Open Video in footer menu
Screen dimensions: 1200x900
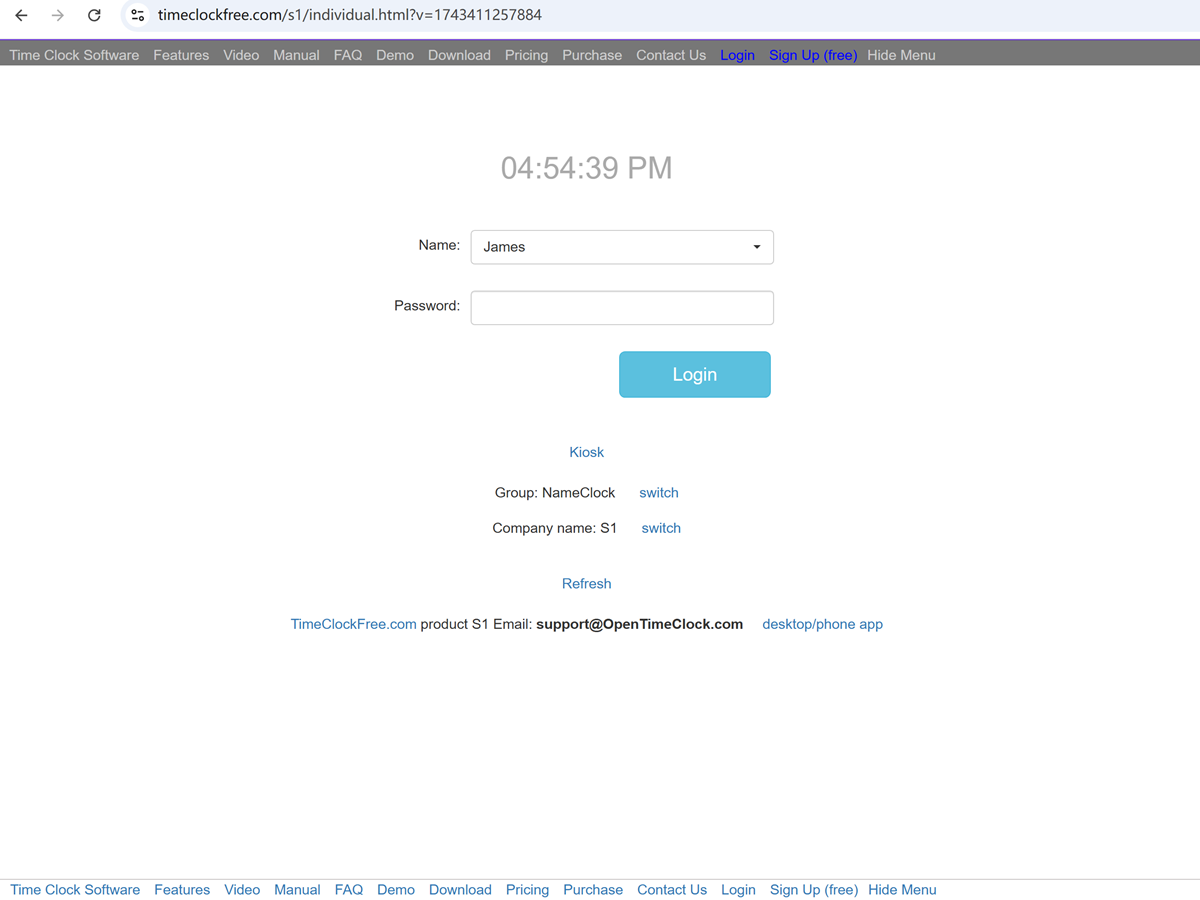[x=242, y=890]
